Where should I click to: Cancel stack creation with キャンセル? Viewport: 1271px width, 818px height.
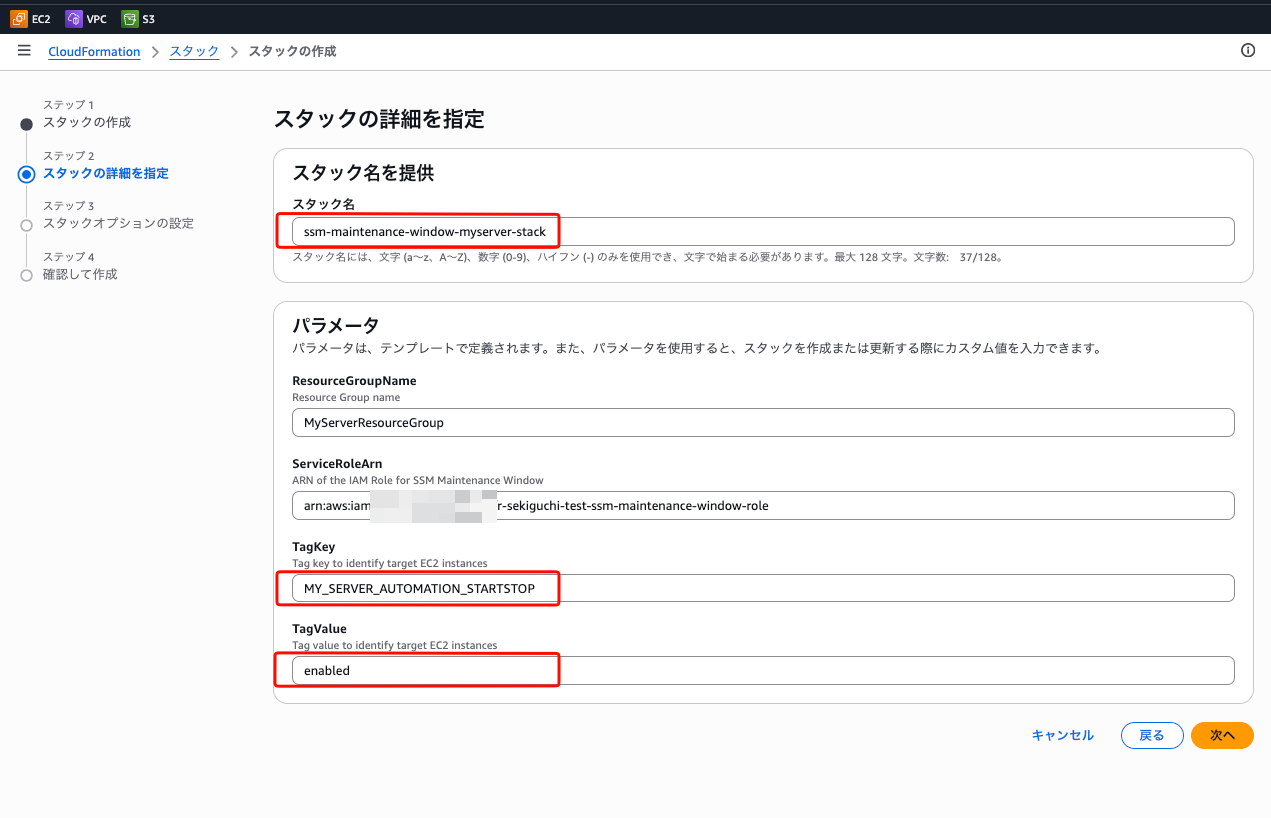(1062, 735)
